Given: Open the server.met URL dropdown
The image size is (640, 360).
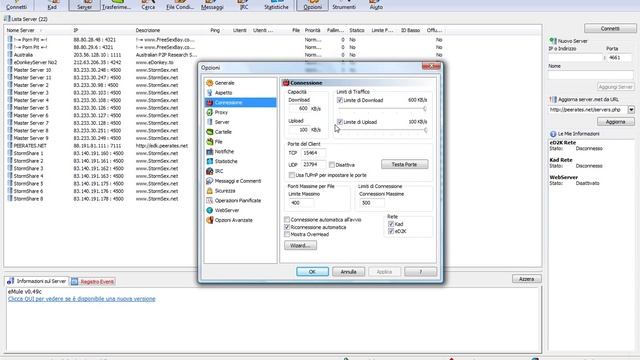Looking at the screenshot, I should tap(631, 109).
